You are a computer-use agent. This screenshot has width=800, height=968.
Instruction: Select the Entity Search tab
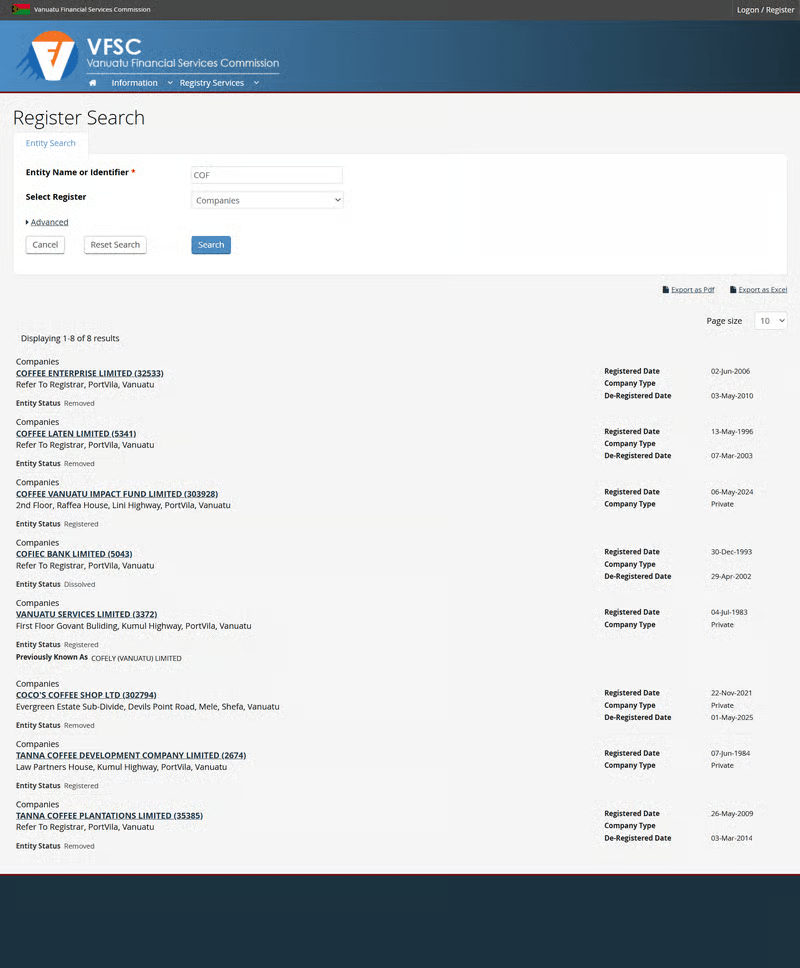50,143
